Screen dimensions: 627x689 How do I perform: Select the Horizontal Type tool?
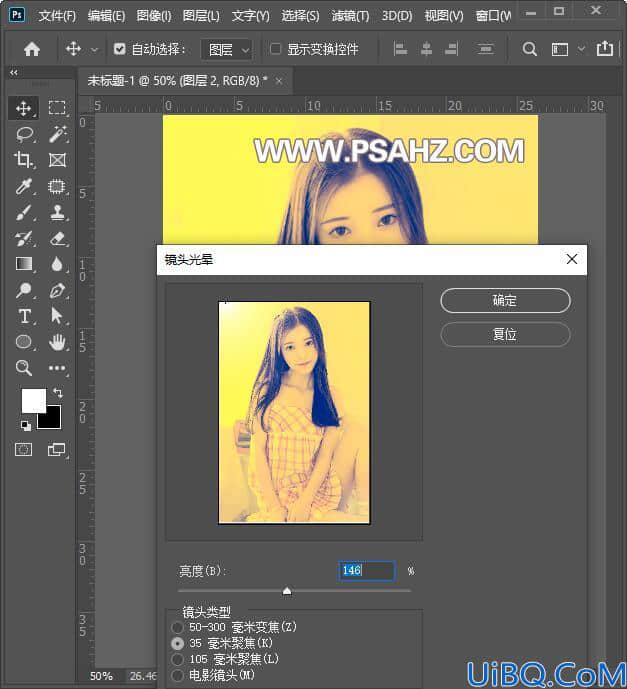pos(25,316)
